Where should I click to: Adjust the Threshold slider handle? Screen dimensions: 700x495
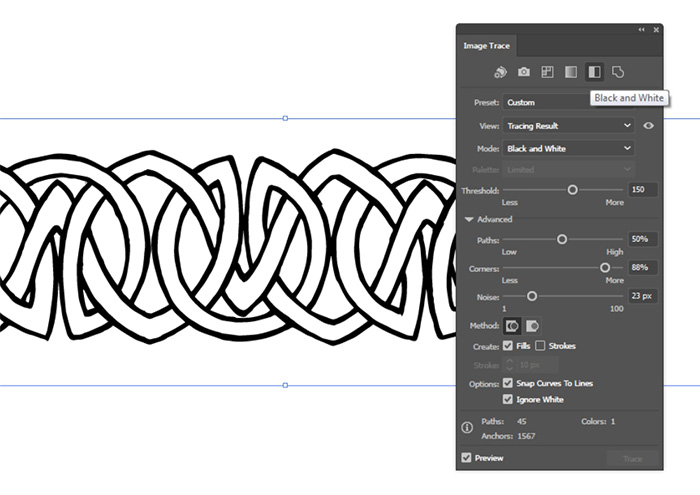tap(572, 190)
